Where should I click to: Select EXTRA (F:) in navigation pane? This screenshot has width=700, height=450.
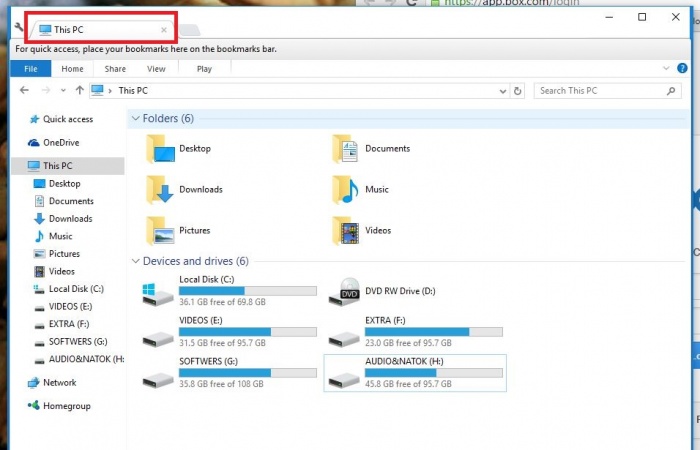pyautogui.click(x=62, y=324)
